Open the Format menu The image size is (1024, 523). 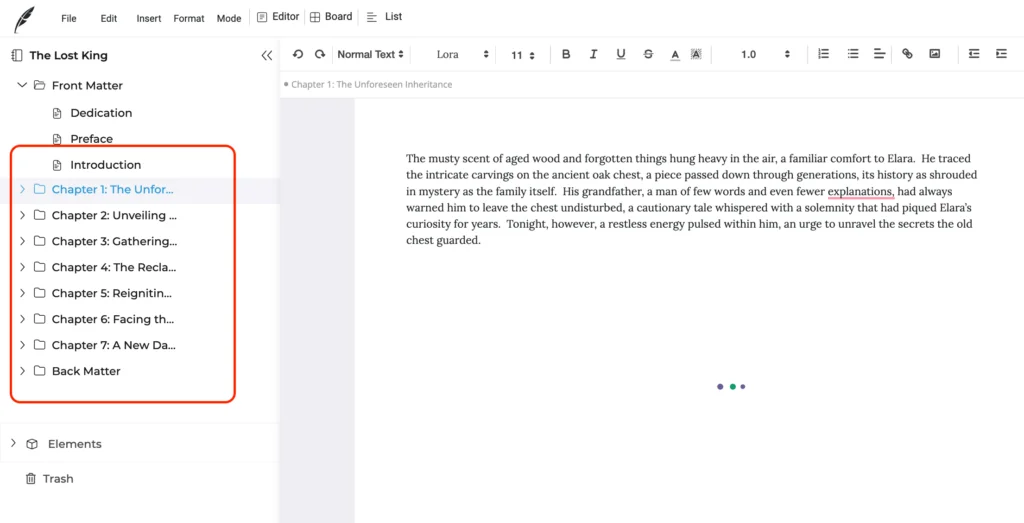point(189,18)
